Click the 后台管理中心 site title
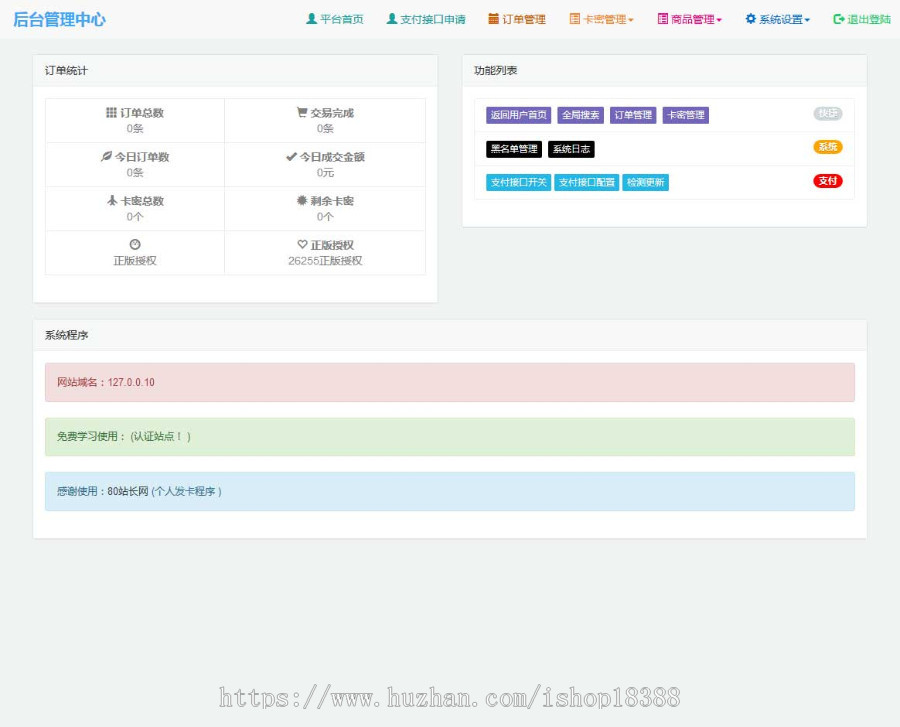900x727 pixels. point(59,20)
